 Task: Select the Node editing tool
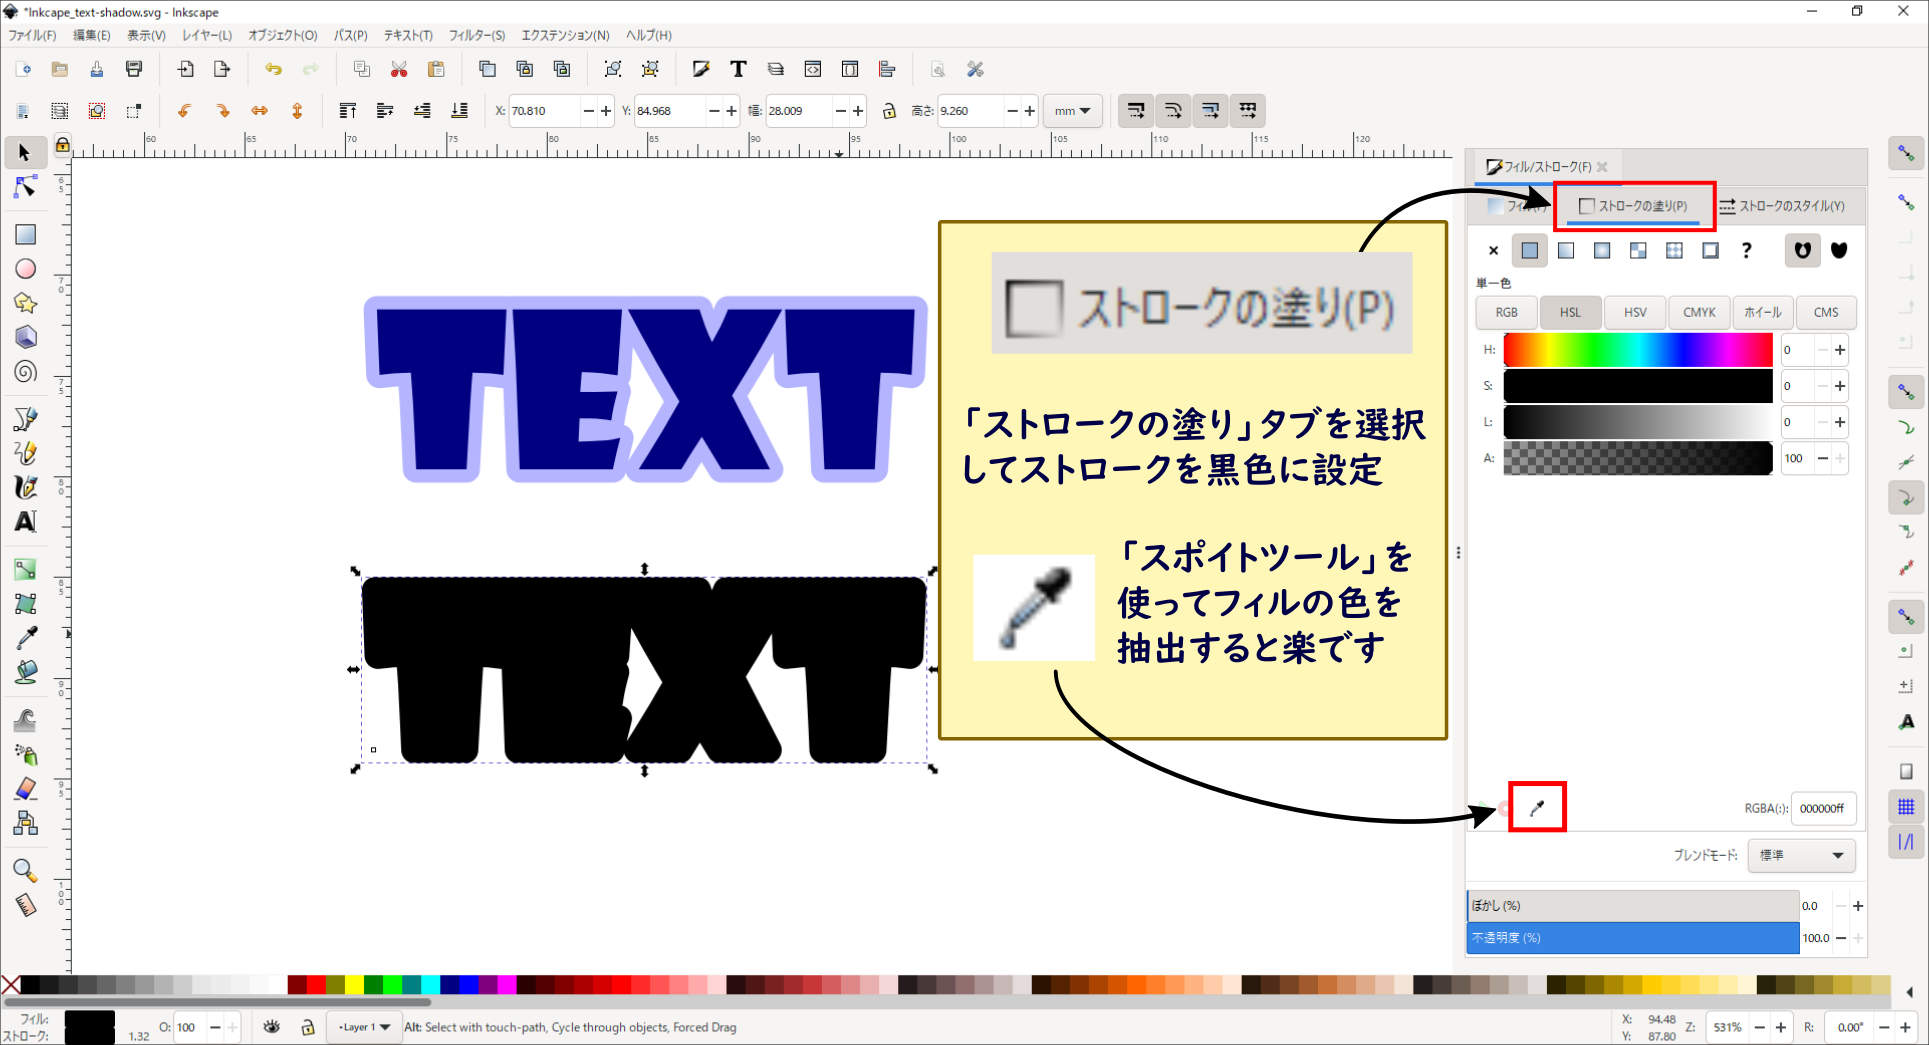(x=26, y=187)
